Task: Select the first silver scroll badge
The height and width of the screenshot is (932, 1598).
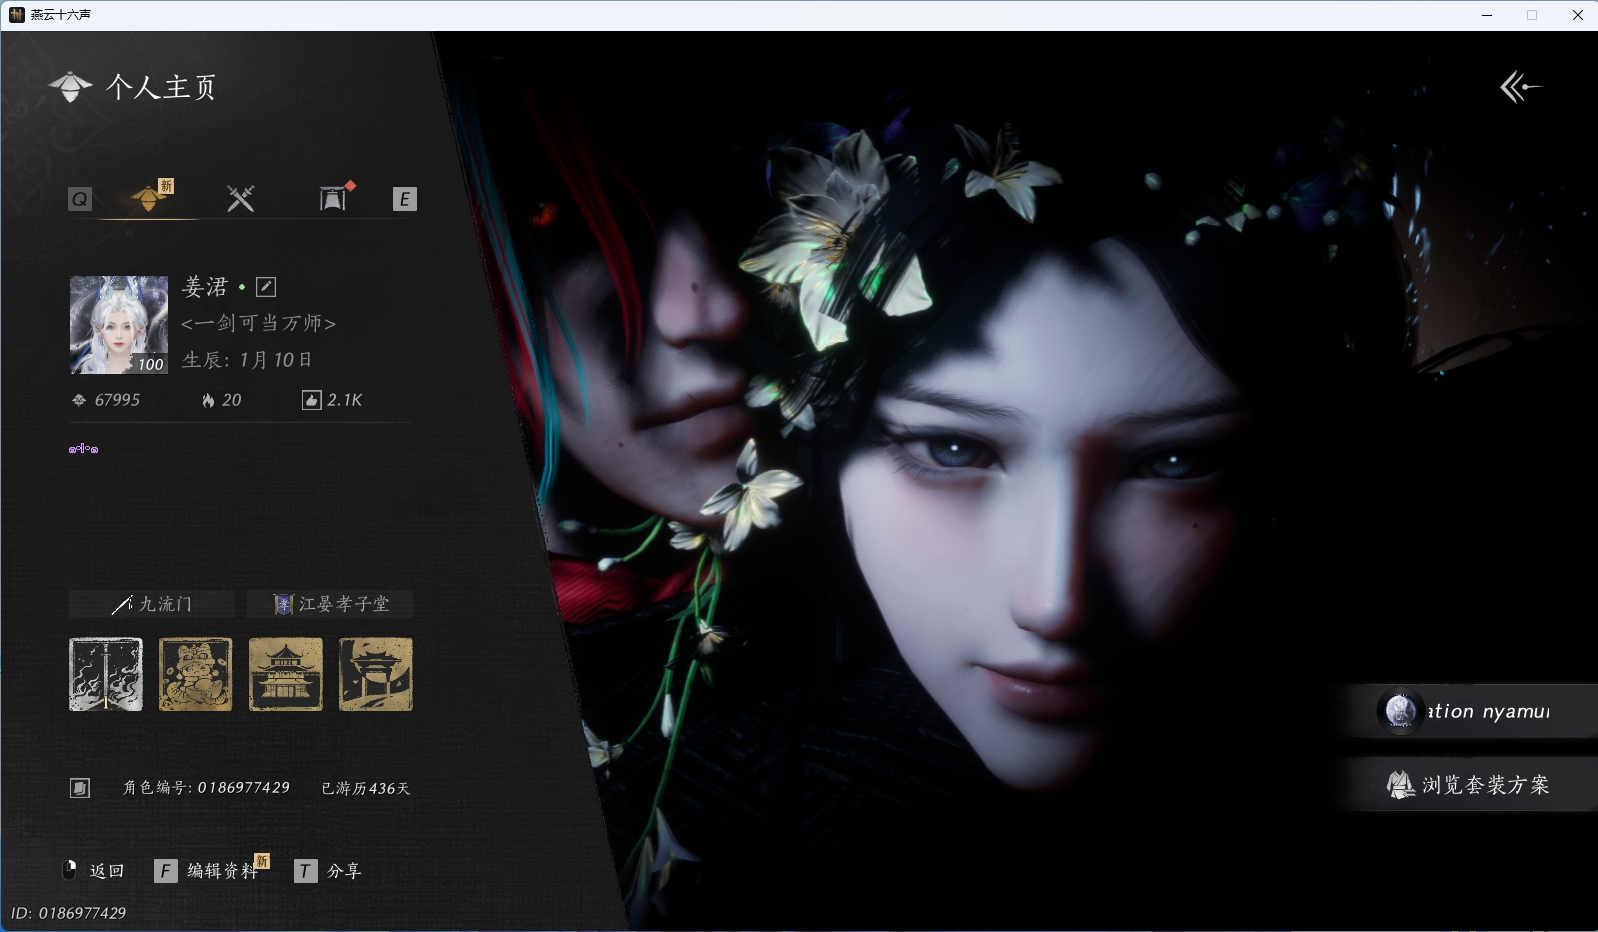Action: point(106,675)
